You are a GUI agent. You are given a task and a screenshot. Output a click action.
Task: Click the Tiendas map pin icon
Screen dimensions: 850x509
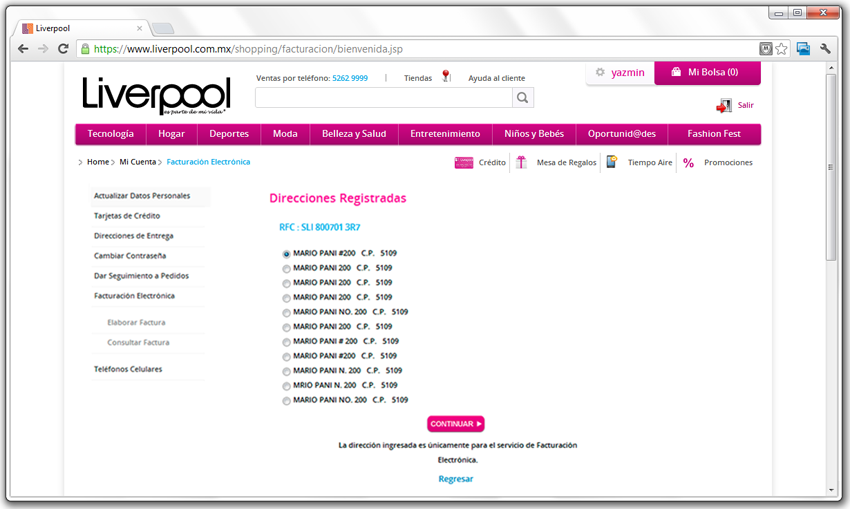pos(446,76)
